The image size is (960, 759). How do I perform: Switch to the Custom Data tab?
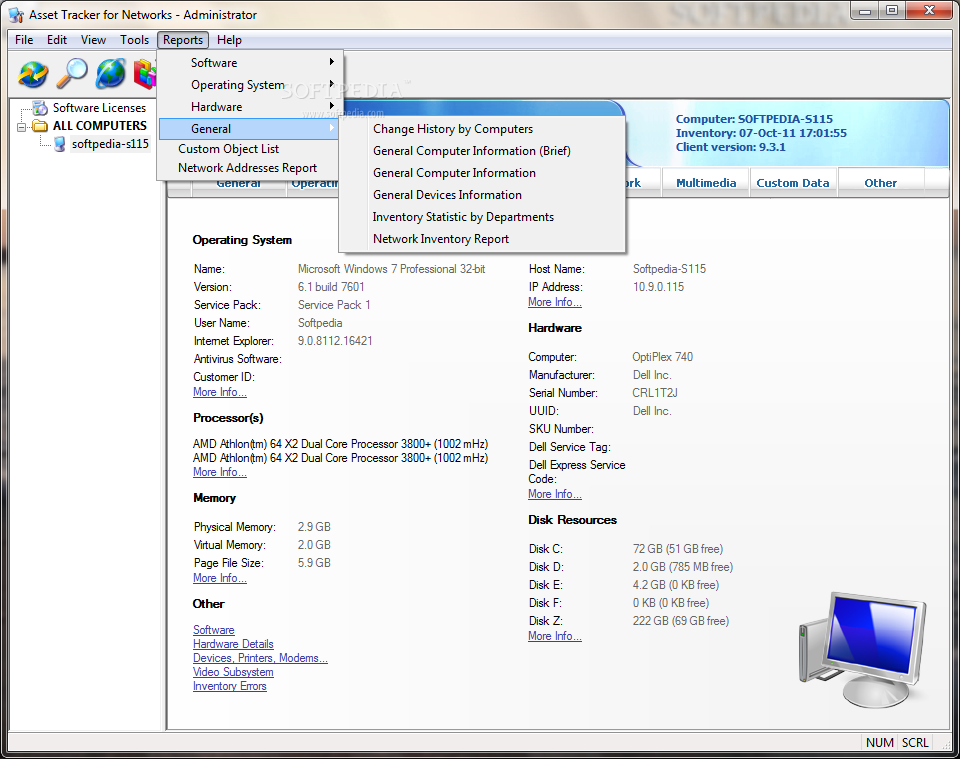[793, 182]
